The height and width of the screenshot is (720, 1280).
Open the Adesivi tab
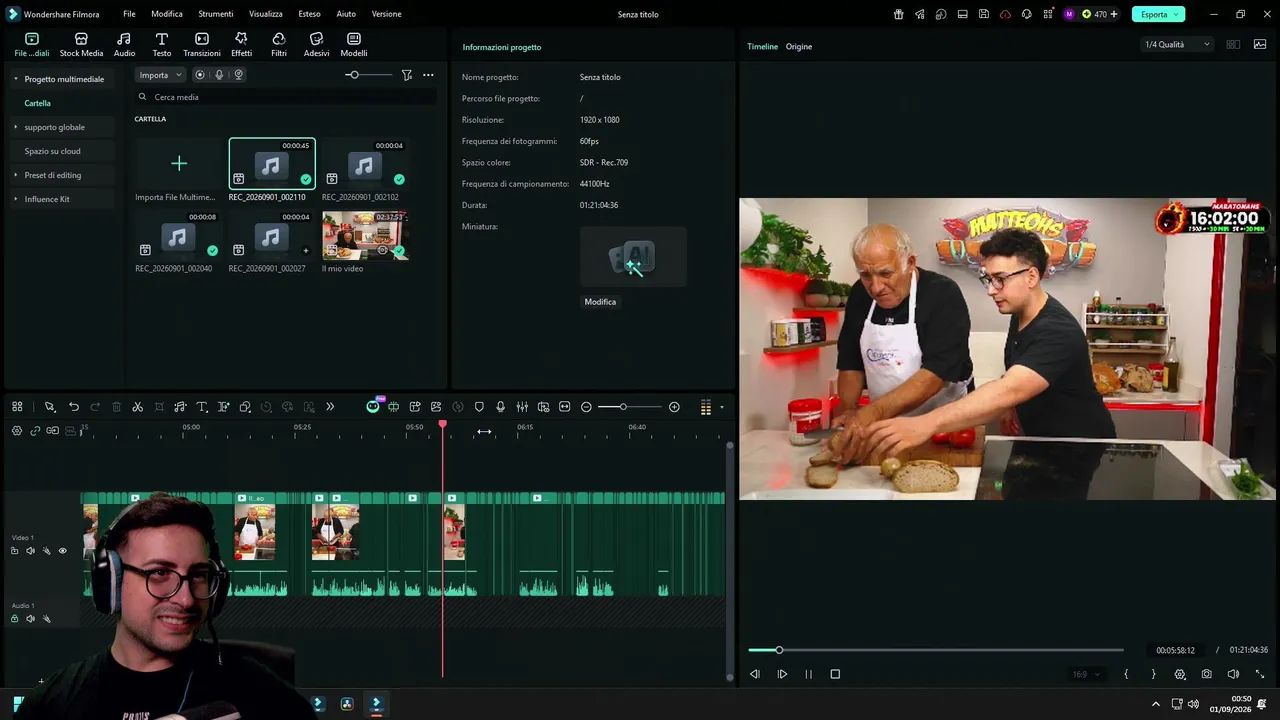(316, 44)
